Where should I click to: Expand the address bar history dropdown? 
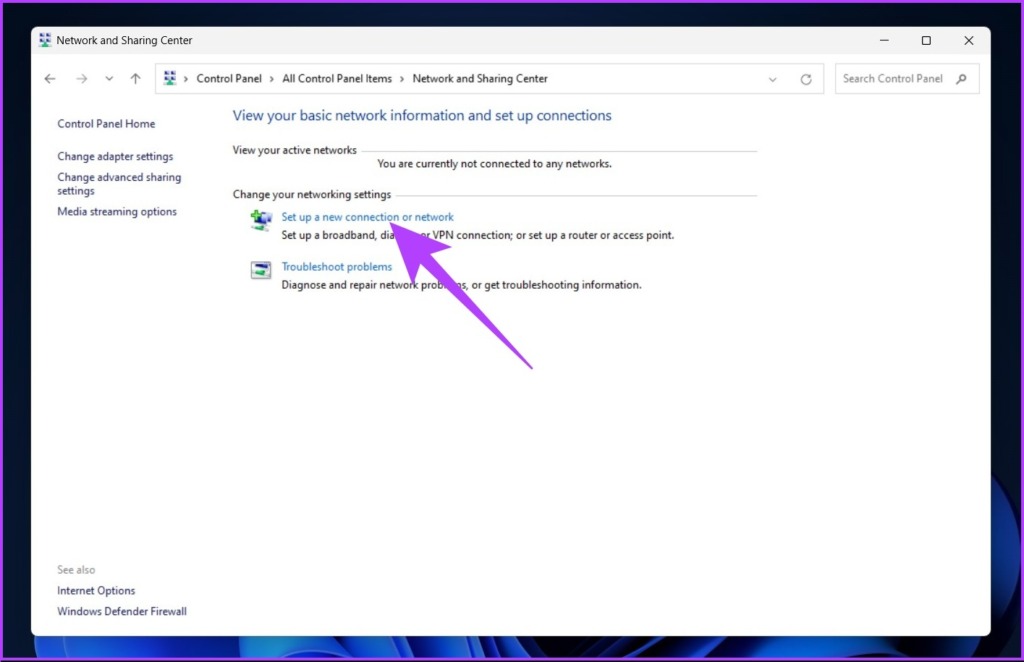(x=772, y=79)
